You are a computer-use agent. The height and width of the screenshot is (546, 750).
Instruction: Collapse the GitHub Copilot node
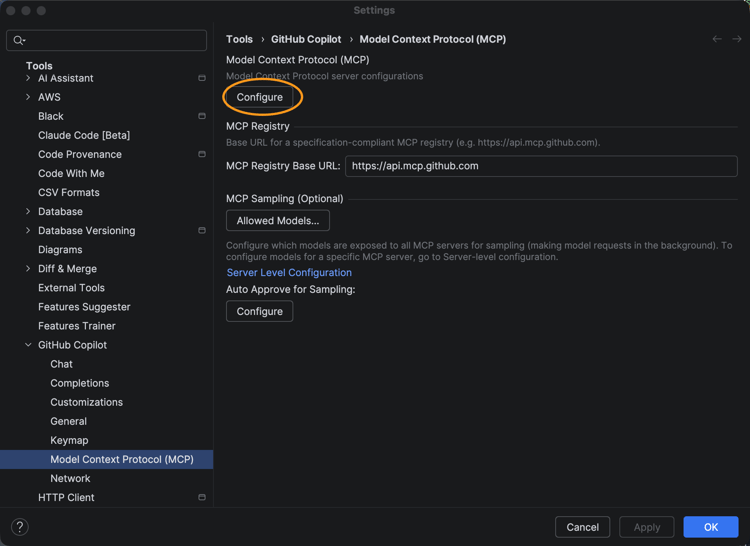click(28, 345)
